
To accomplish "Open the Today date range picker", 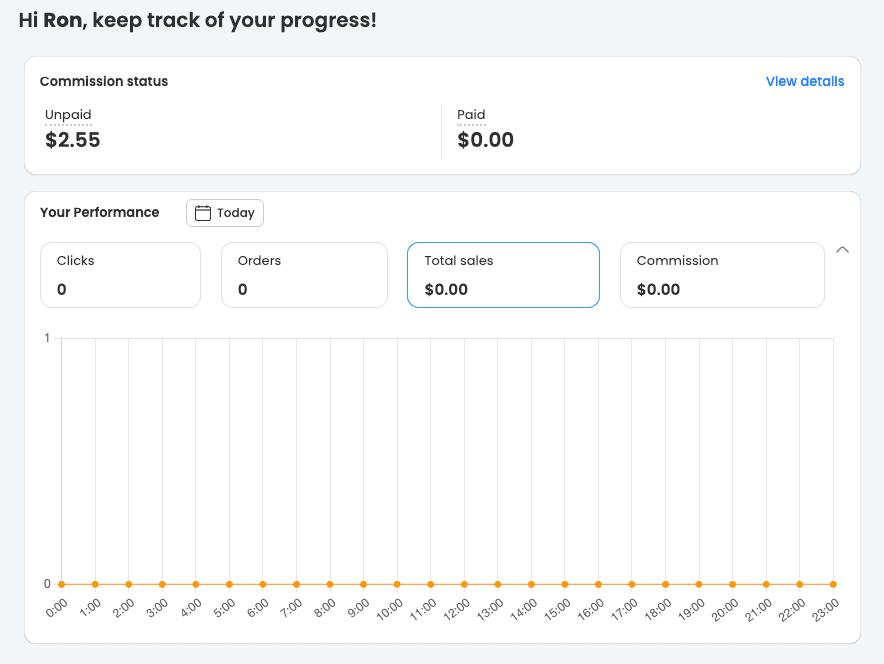I will click(x=225, y=213).
